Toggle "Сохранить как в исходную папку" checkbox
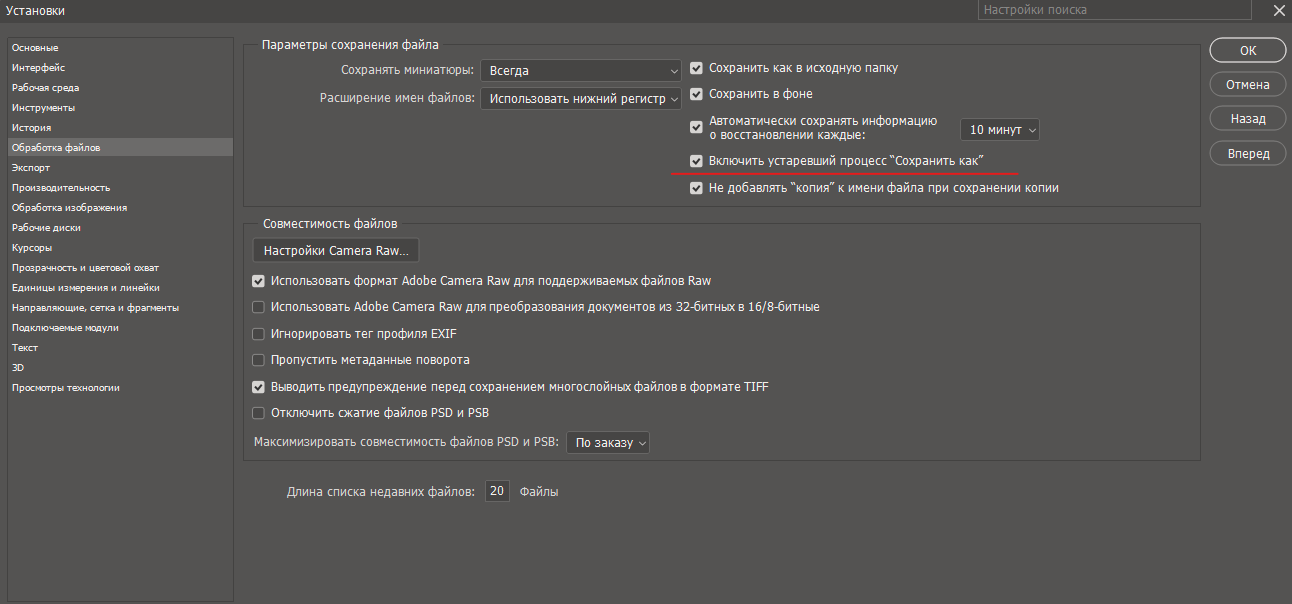Image resolution: width=1292 pixels, height=604 pixels. (x=697, y=69)
